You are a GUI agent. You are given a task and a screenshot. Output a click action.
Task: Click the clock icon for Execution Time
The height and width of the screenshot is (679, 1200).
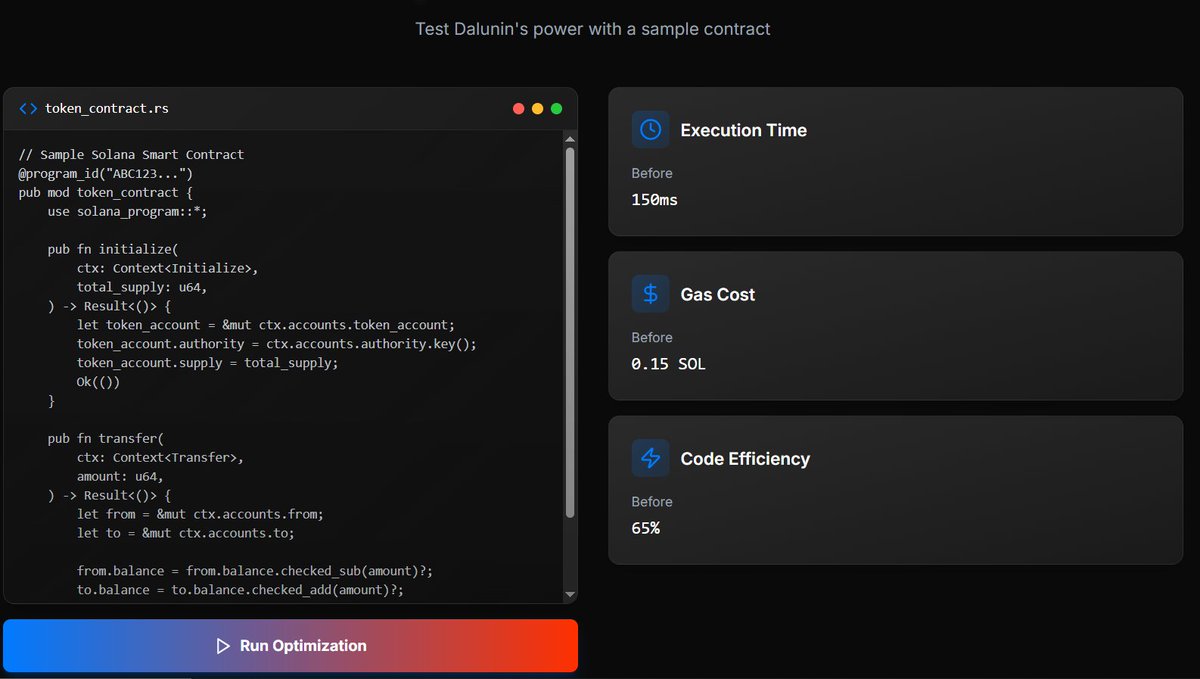[x=650, y=129]
